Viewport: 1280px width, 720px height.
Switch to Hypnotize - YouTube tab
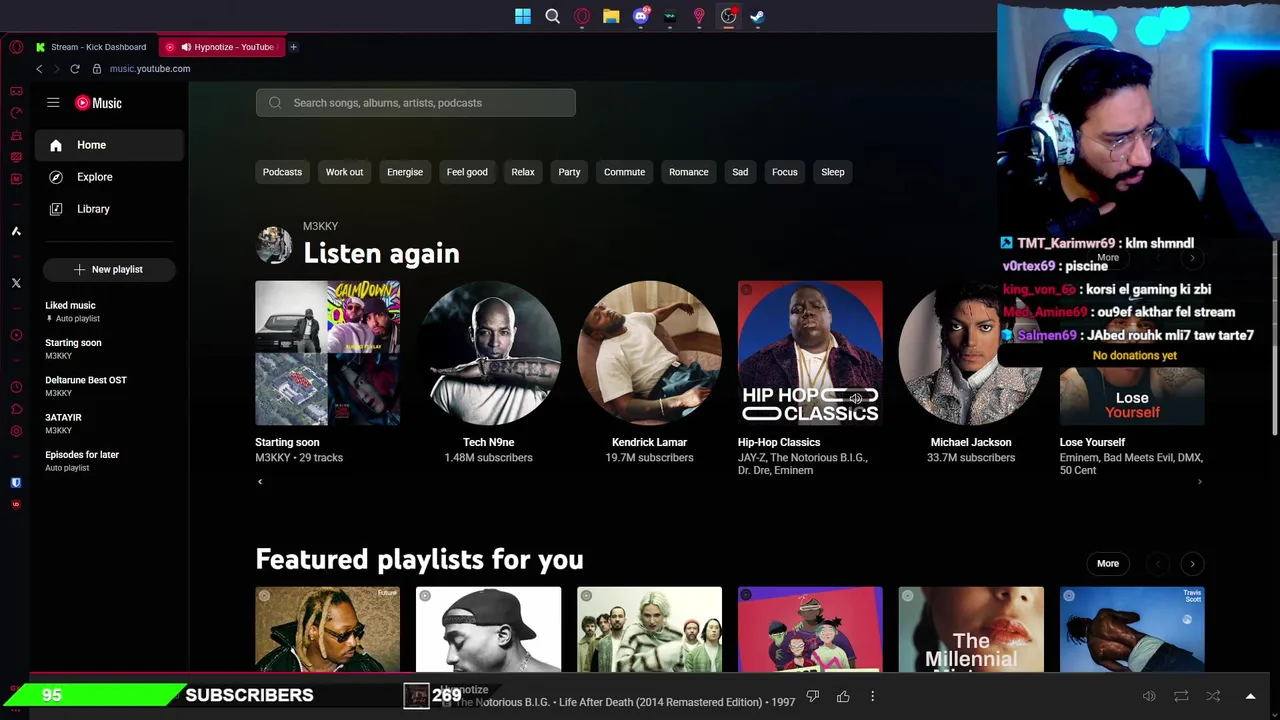(x=222, y=47)
